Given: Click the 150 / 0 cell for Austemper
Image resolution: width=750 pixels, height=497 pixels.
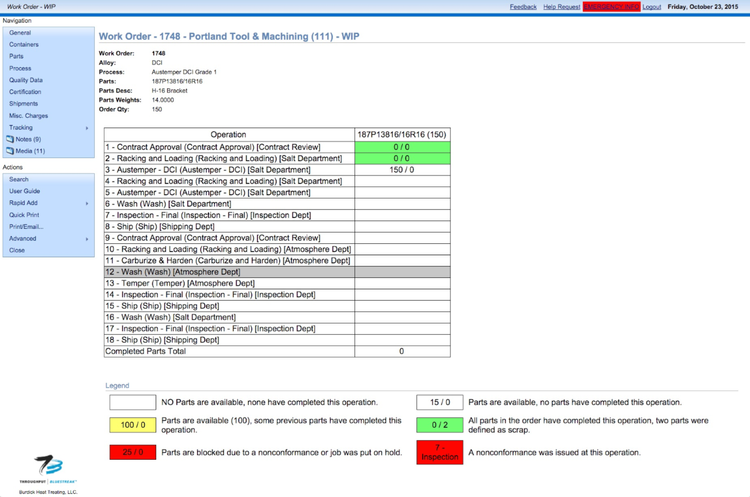Looking at the screenshot, I should tap(402, 170).
